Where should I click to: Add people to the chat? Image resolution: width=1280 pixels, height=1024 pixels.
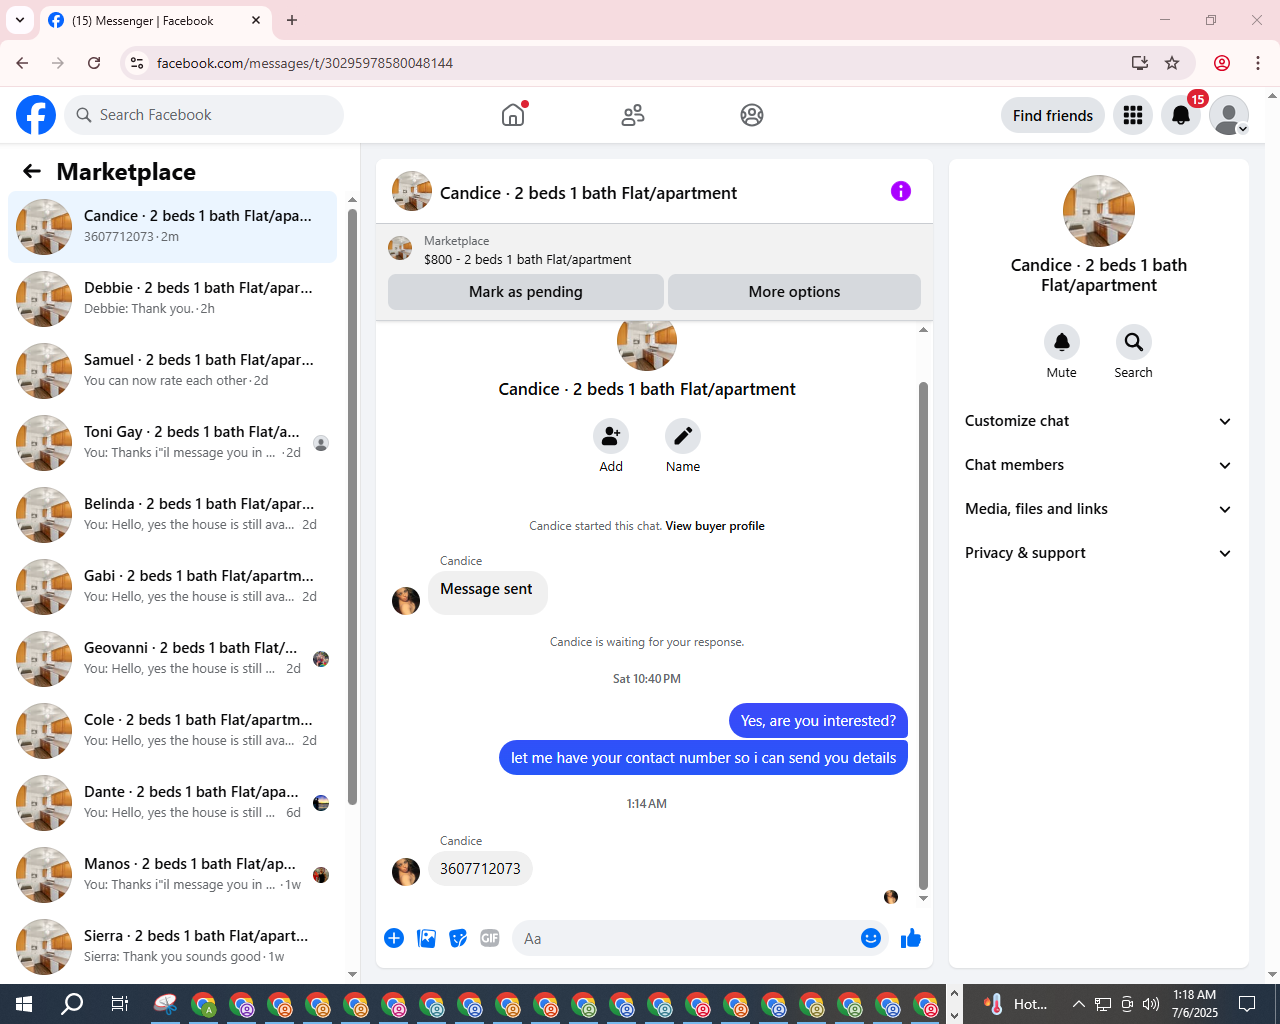[611, 436]
